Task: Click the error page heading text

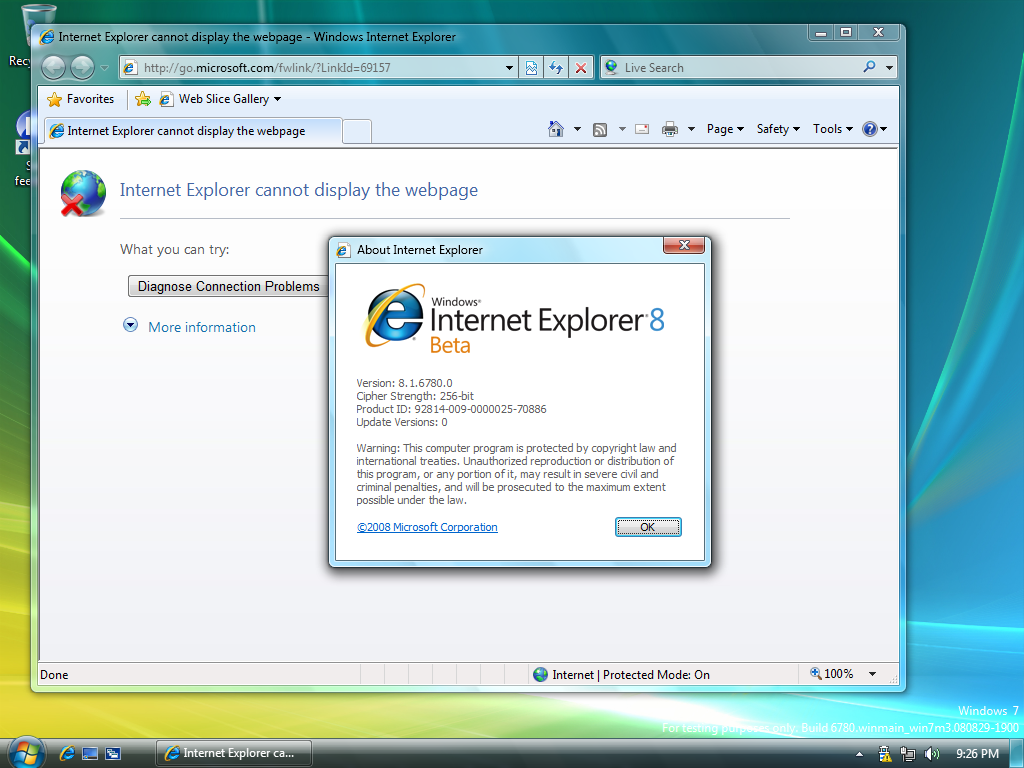Action: (298, 190)
